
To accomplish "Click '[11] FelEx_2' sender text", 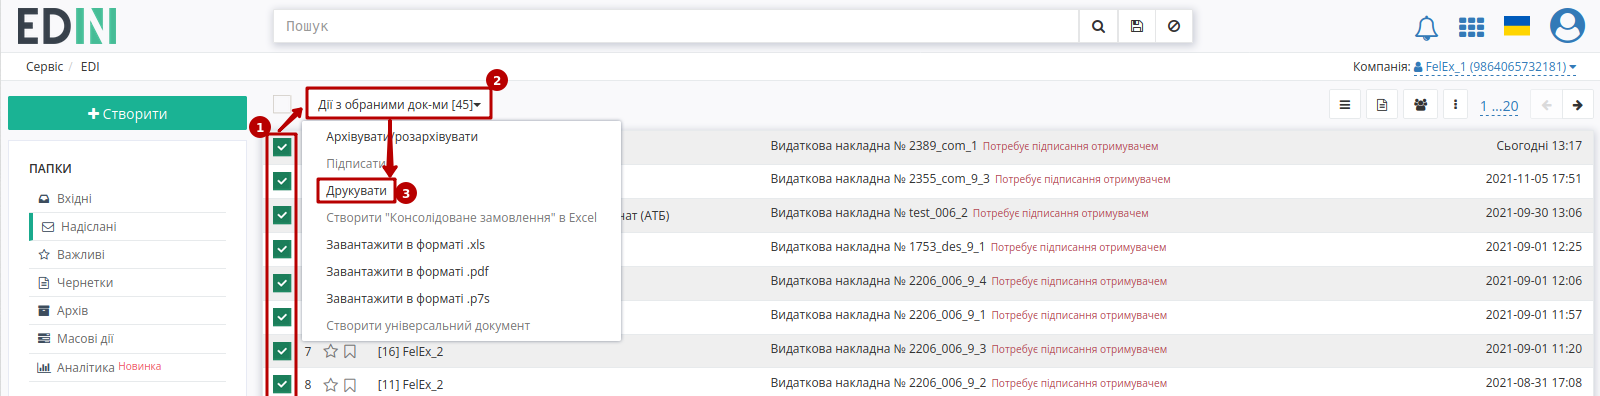I will click(x=410, y=385).
